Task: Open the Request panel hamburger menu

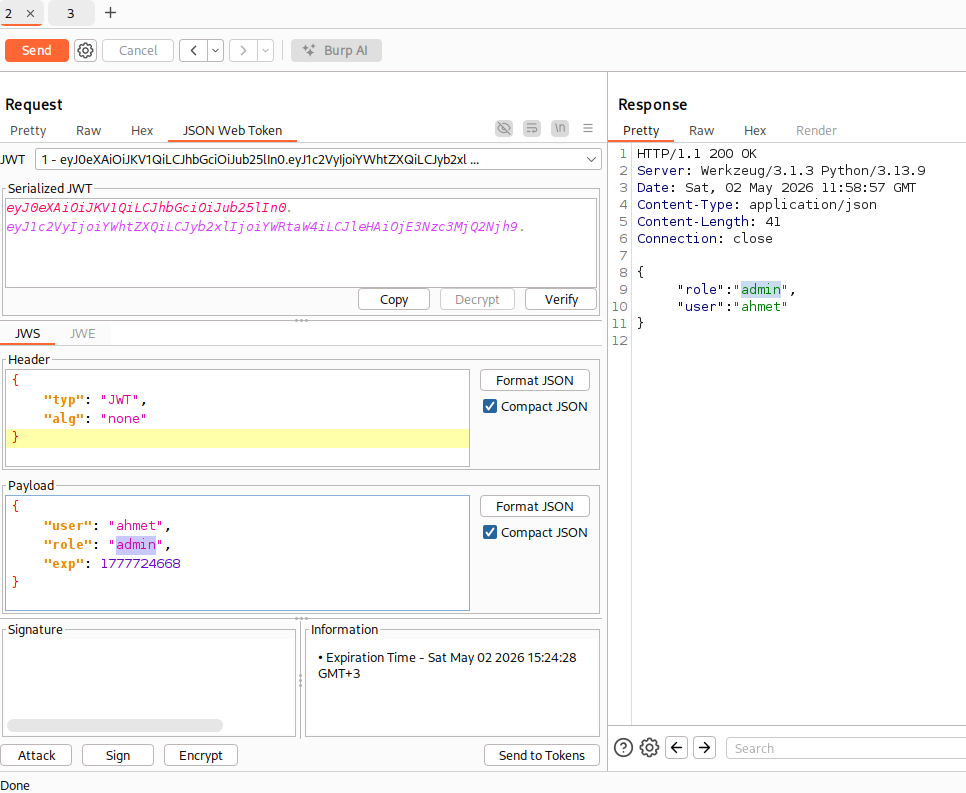Action: pos(588,128)
